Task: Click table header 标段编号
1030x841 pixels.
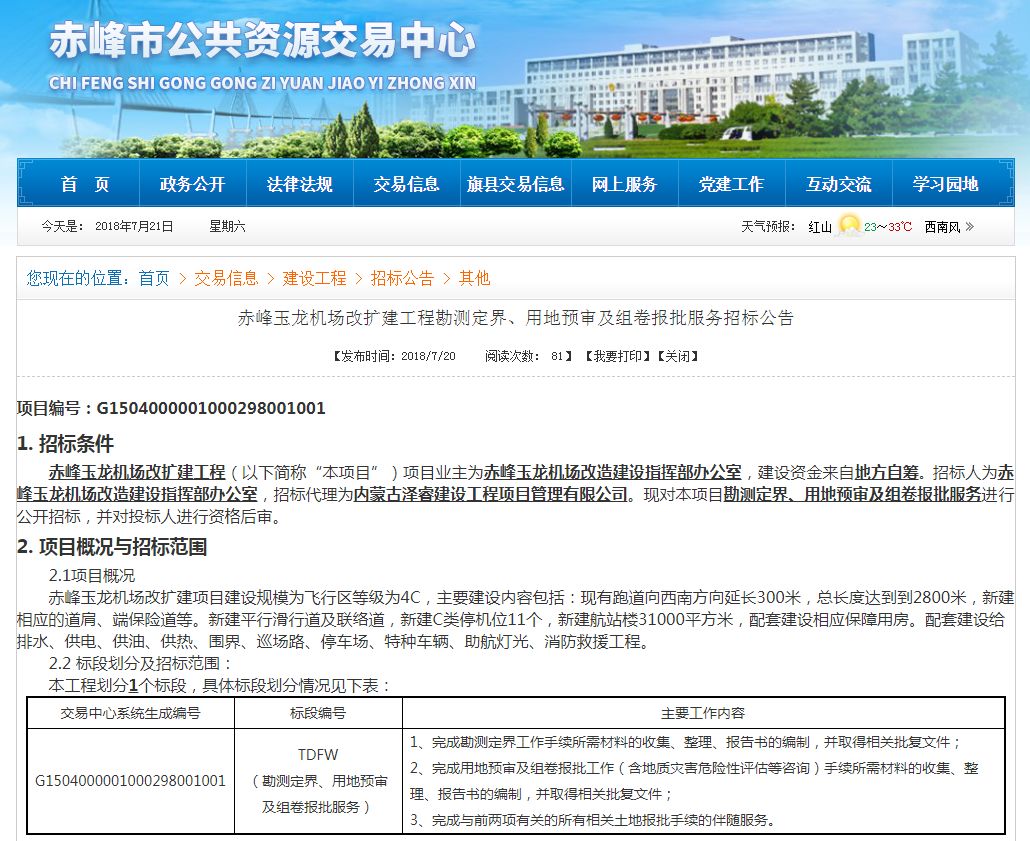Action: point(318,713)
